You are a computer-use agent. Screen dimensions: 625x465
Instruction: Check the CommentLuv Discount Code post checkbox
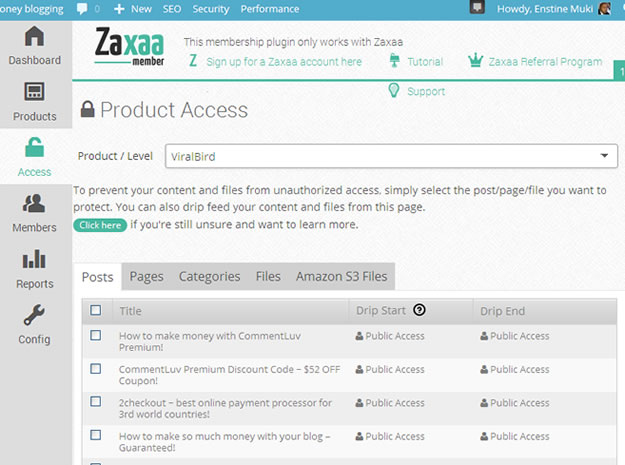point(96,369)
